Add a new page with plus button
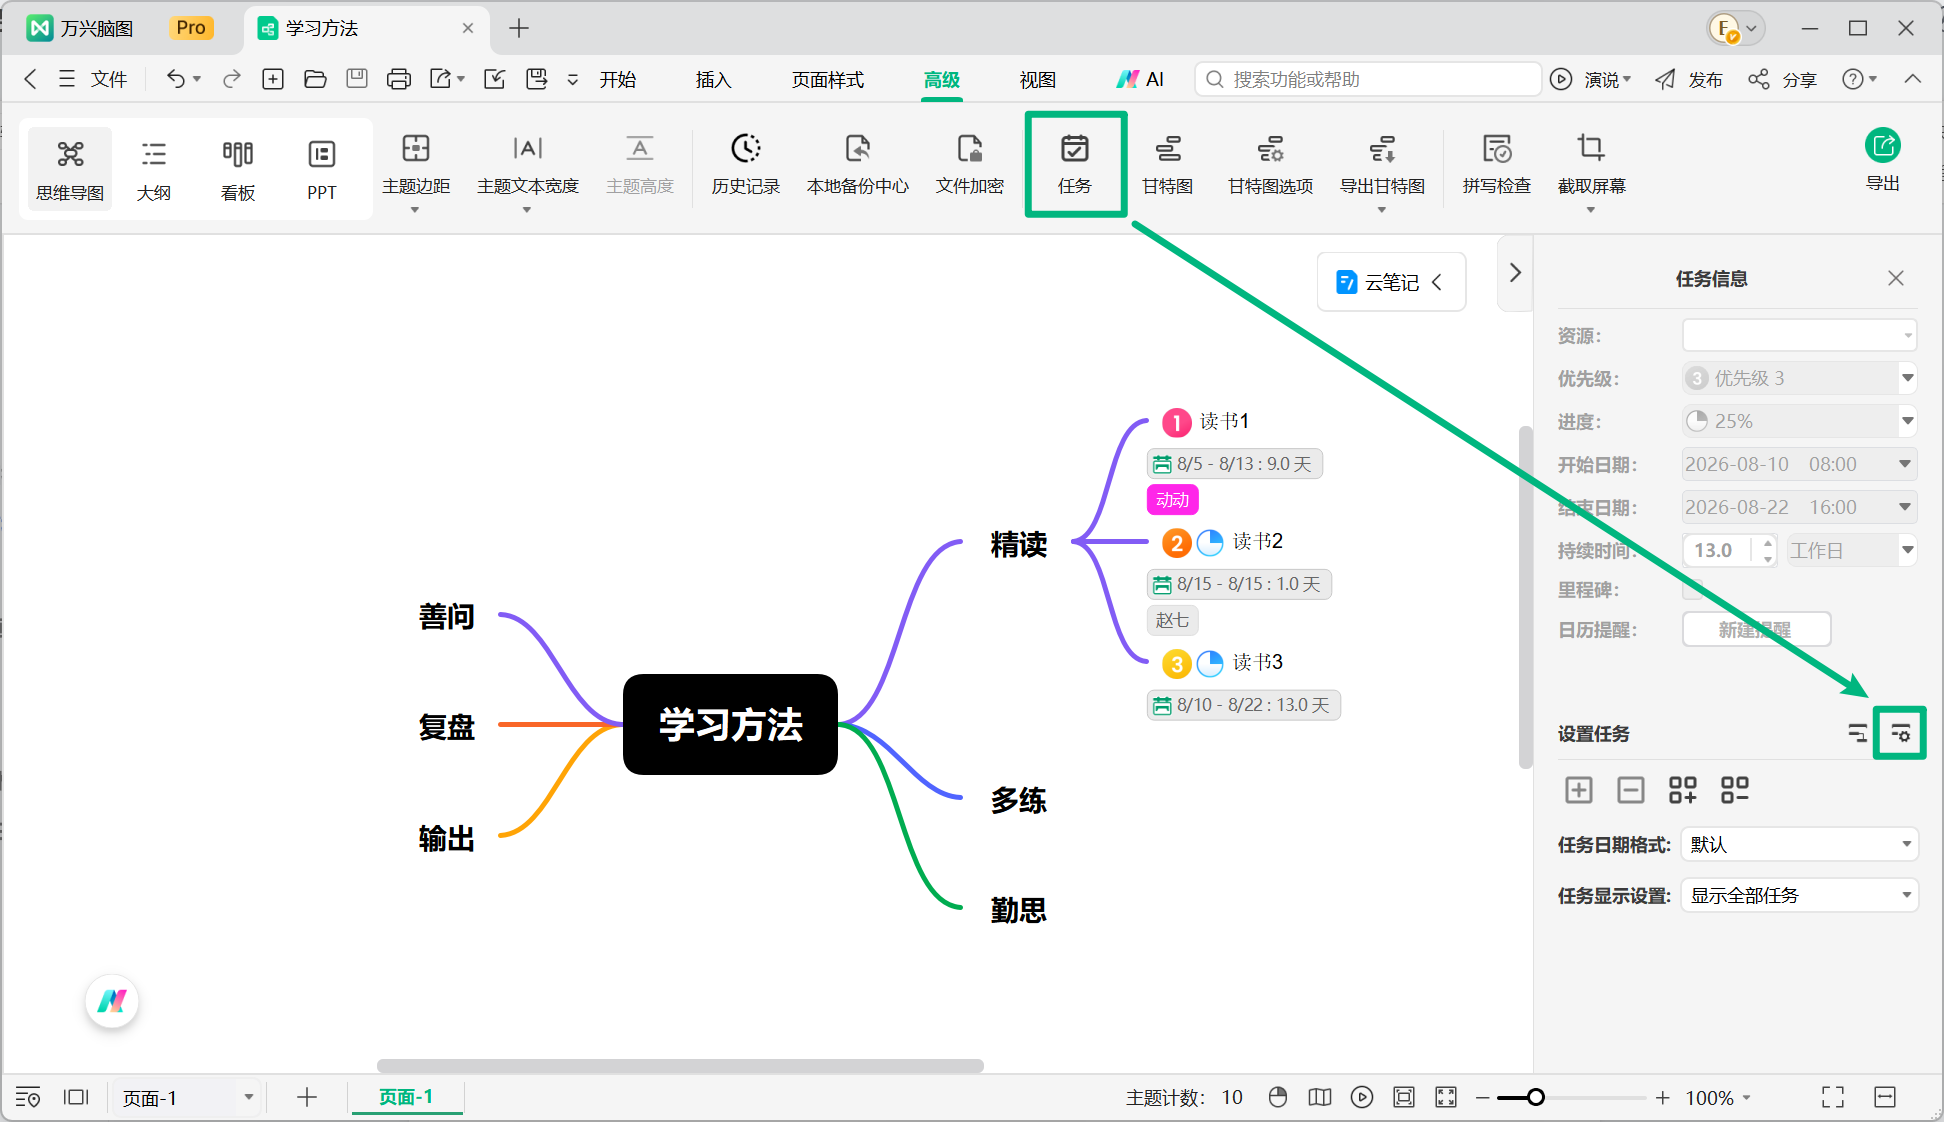 click(307, 1097)
